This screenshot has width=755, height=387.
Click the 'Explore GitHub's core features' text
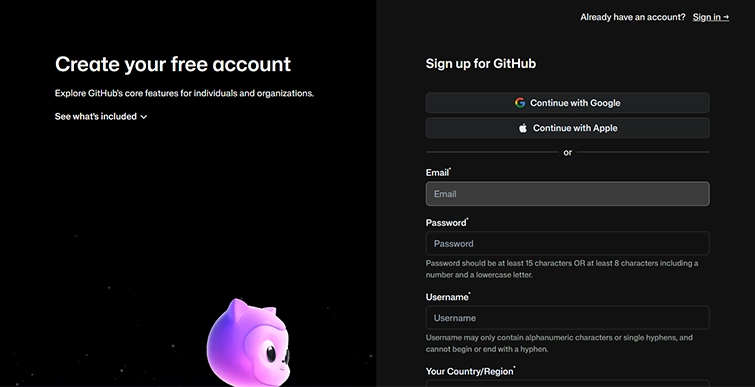(x=184, y=93)
